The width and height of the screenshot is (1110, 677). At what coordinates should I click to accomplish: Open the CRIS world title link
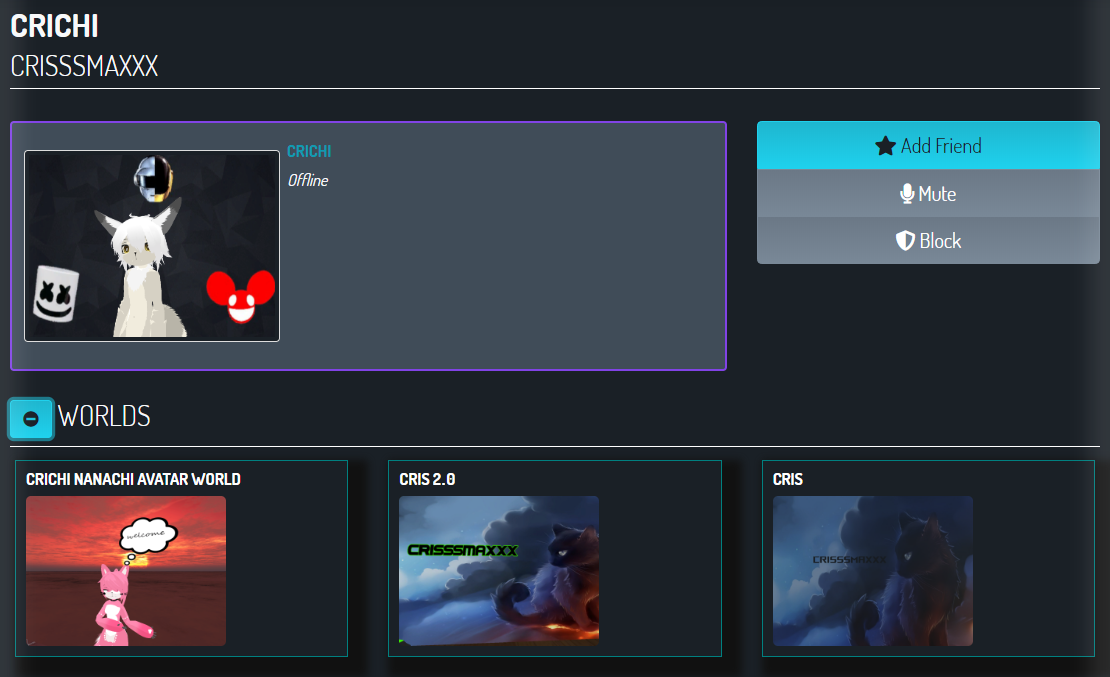pos(788,479)
